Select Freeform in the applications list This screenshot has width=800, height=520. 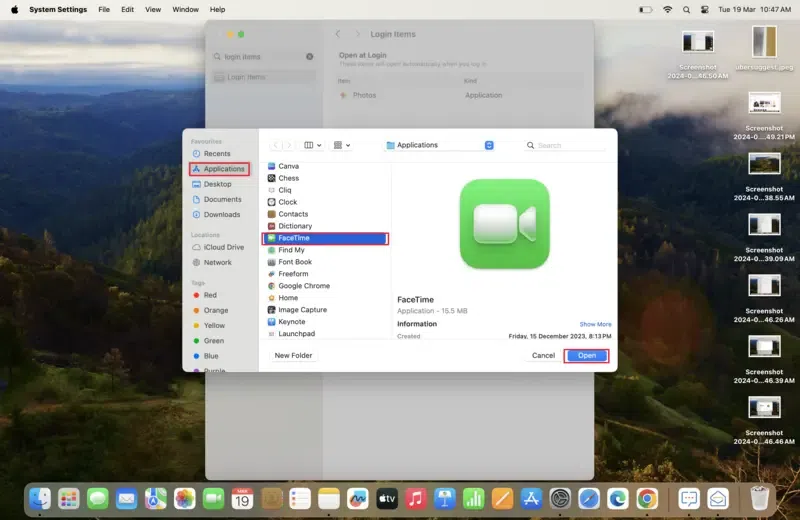click(x=326, y=274)
